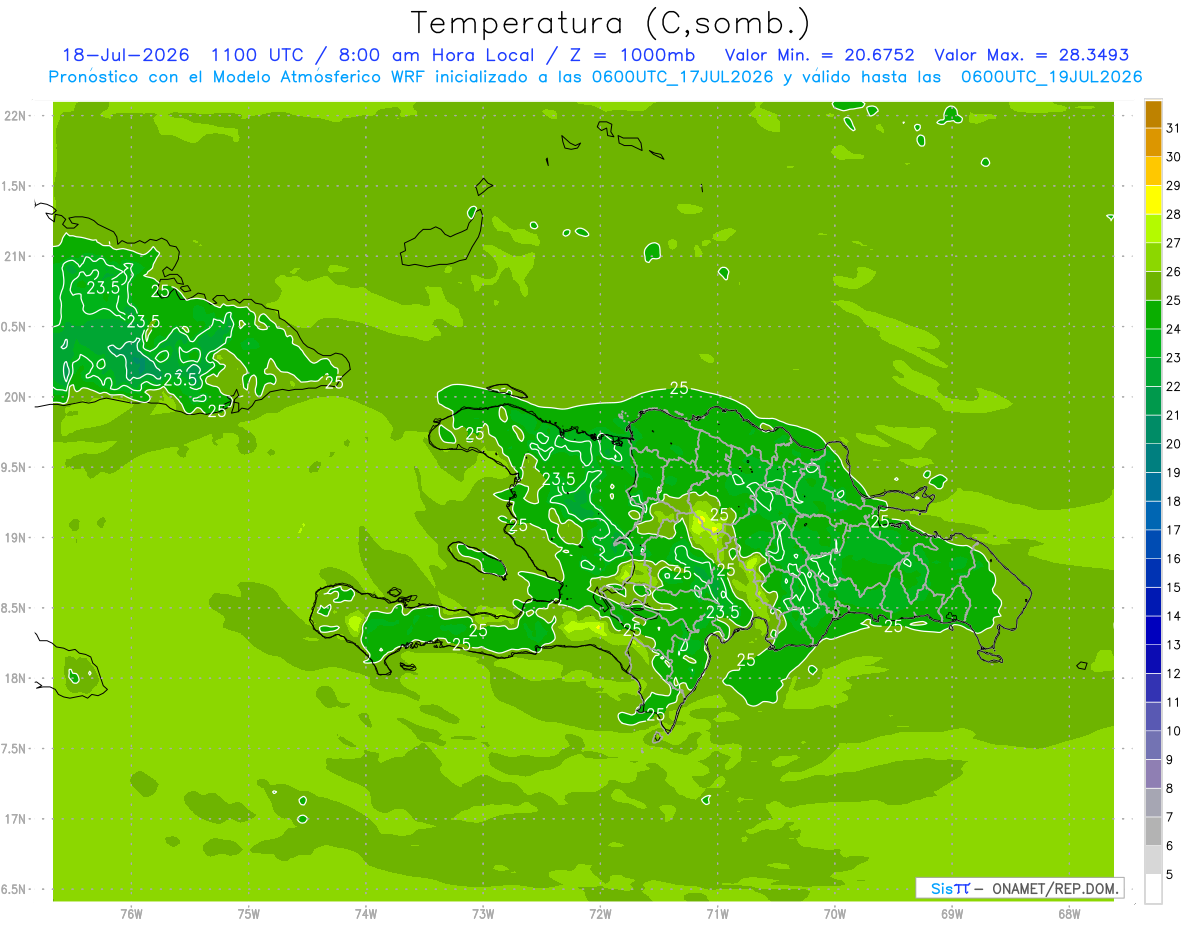Click the '71W' longitude label
Image resolution: width=1200 pixels, height=927 pixels.
coord(717,914)
